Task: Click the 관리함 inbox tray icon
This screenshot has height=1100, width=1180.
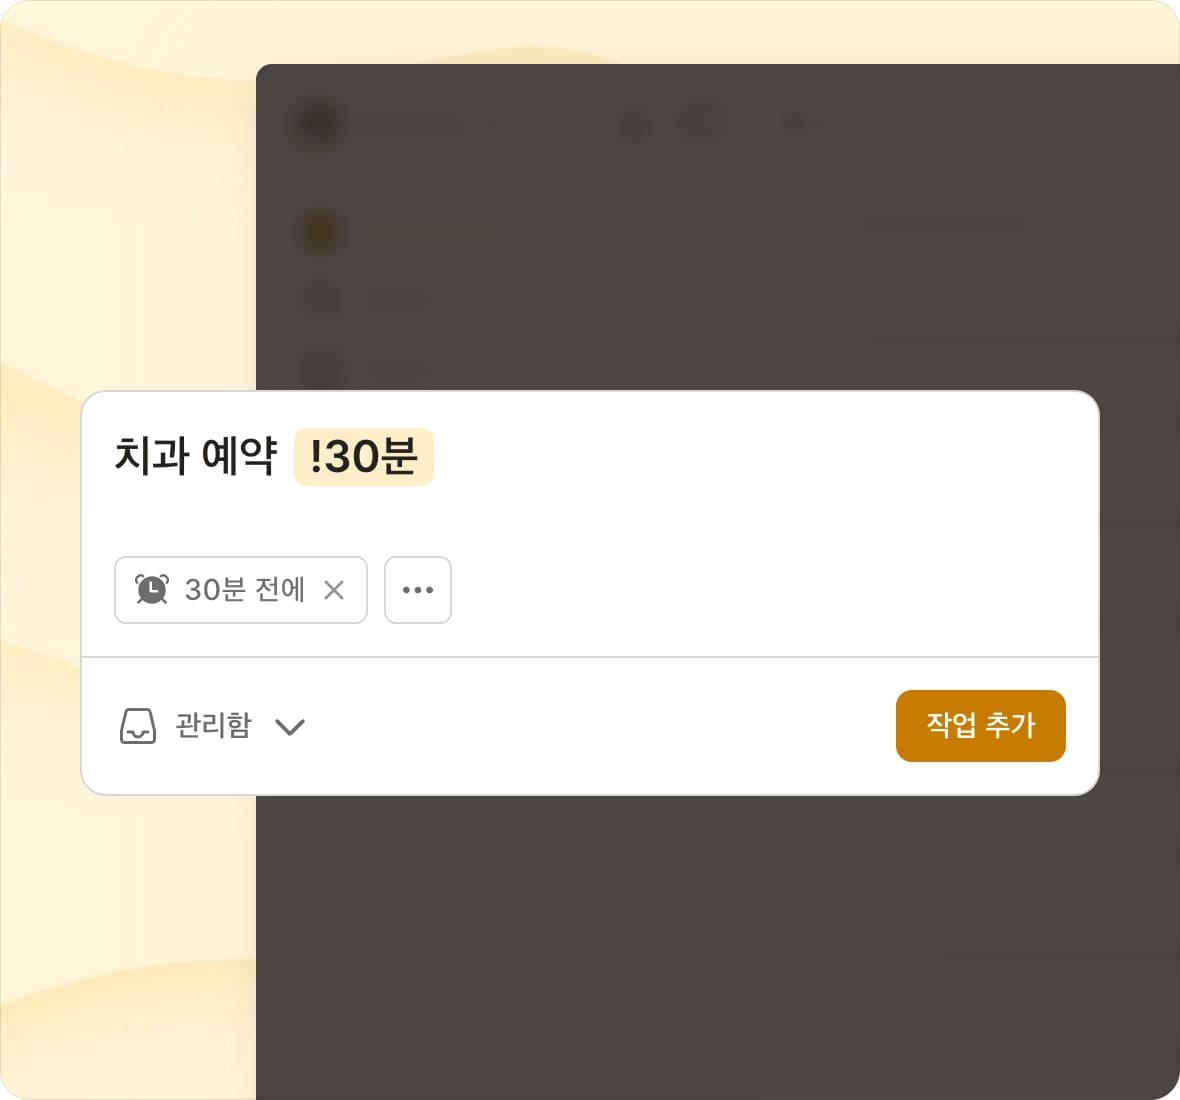Action: (x=138, y=726)
